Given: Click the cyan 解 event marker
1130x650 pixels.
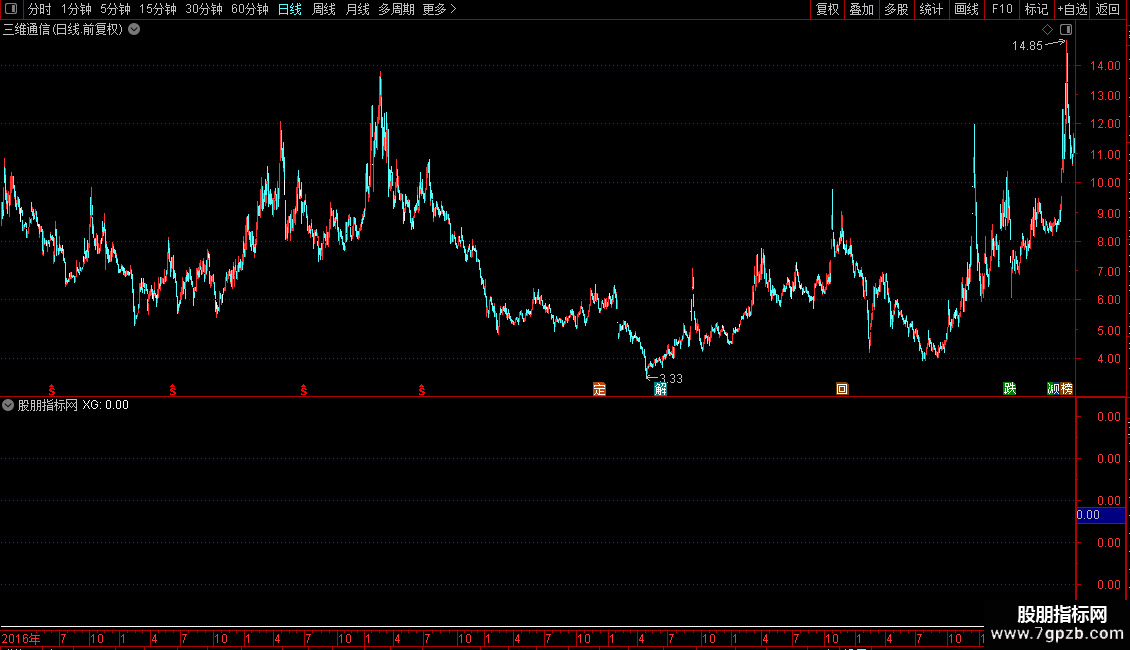Looking at the screenshot, I should pos(660,389).
